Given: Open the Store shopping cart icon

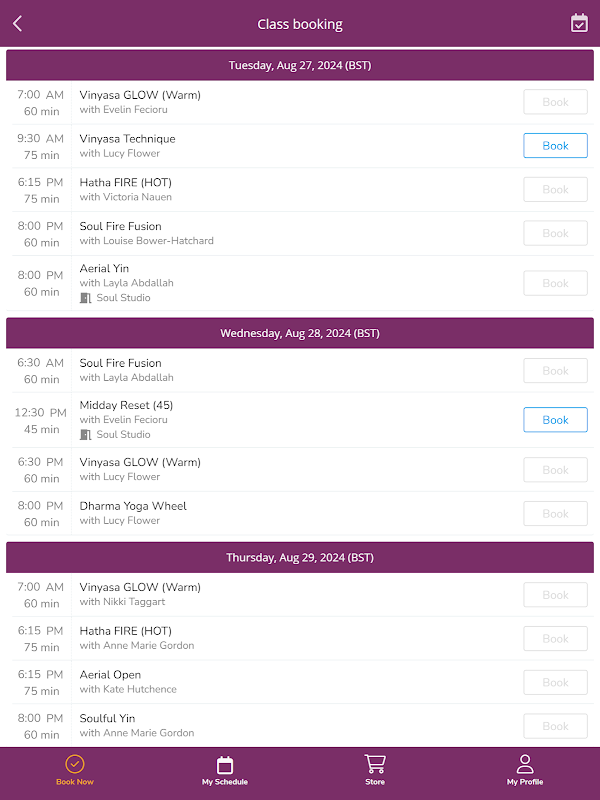Looking at the screenshot, I should pos(375,765).
